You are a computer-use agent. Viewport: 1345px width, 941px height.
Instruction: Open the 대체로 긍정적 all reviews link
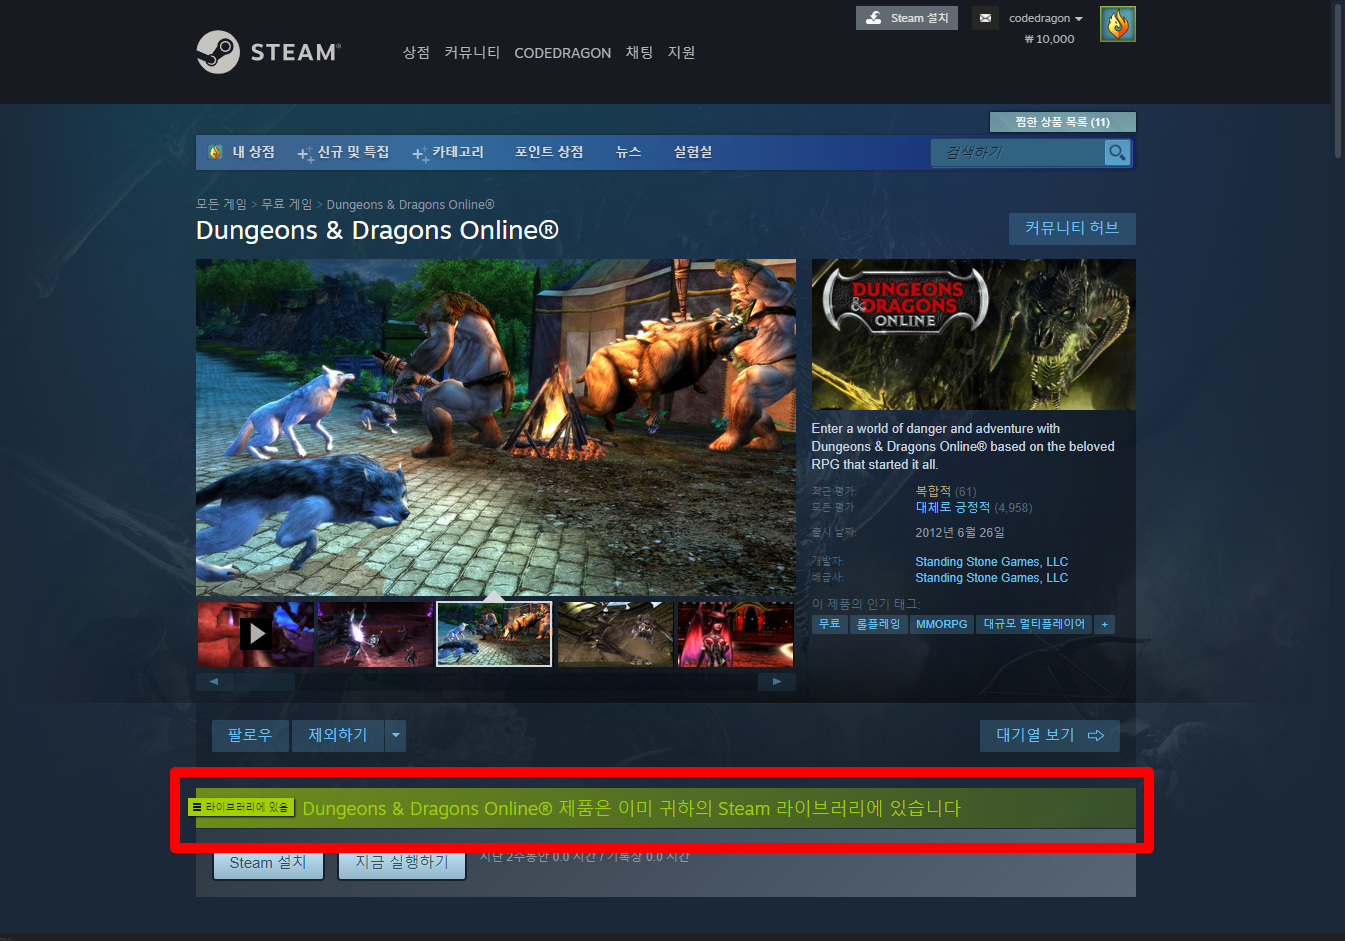coord(952,507)
